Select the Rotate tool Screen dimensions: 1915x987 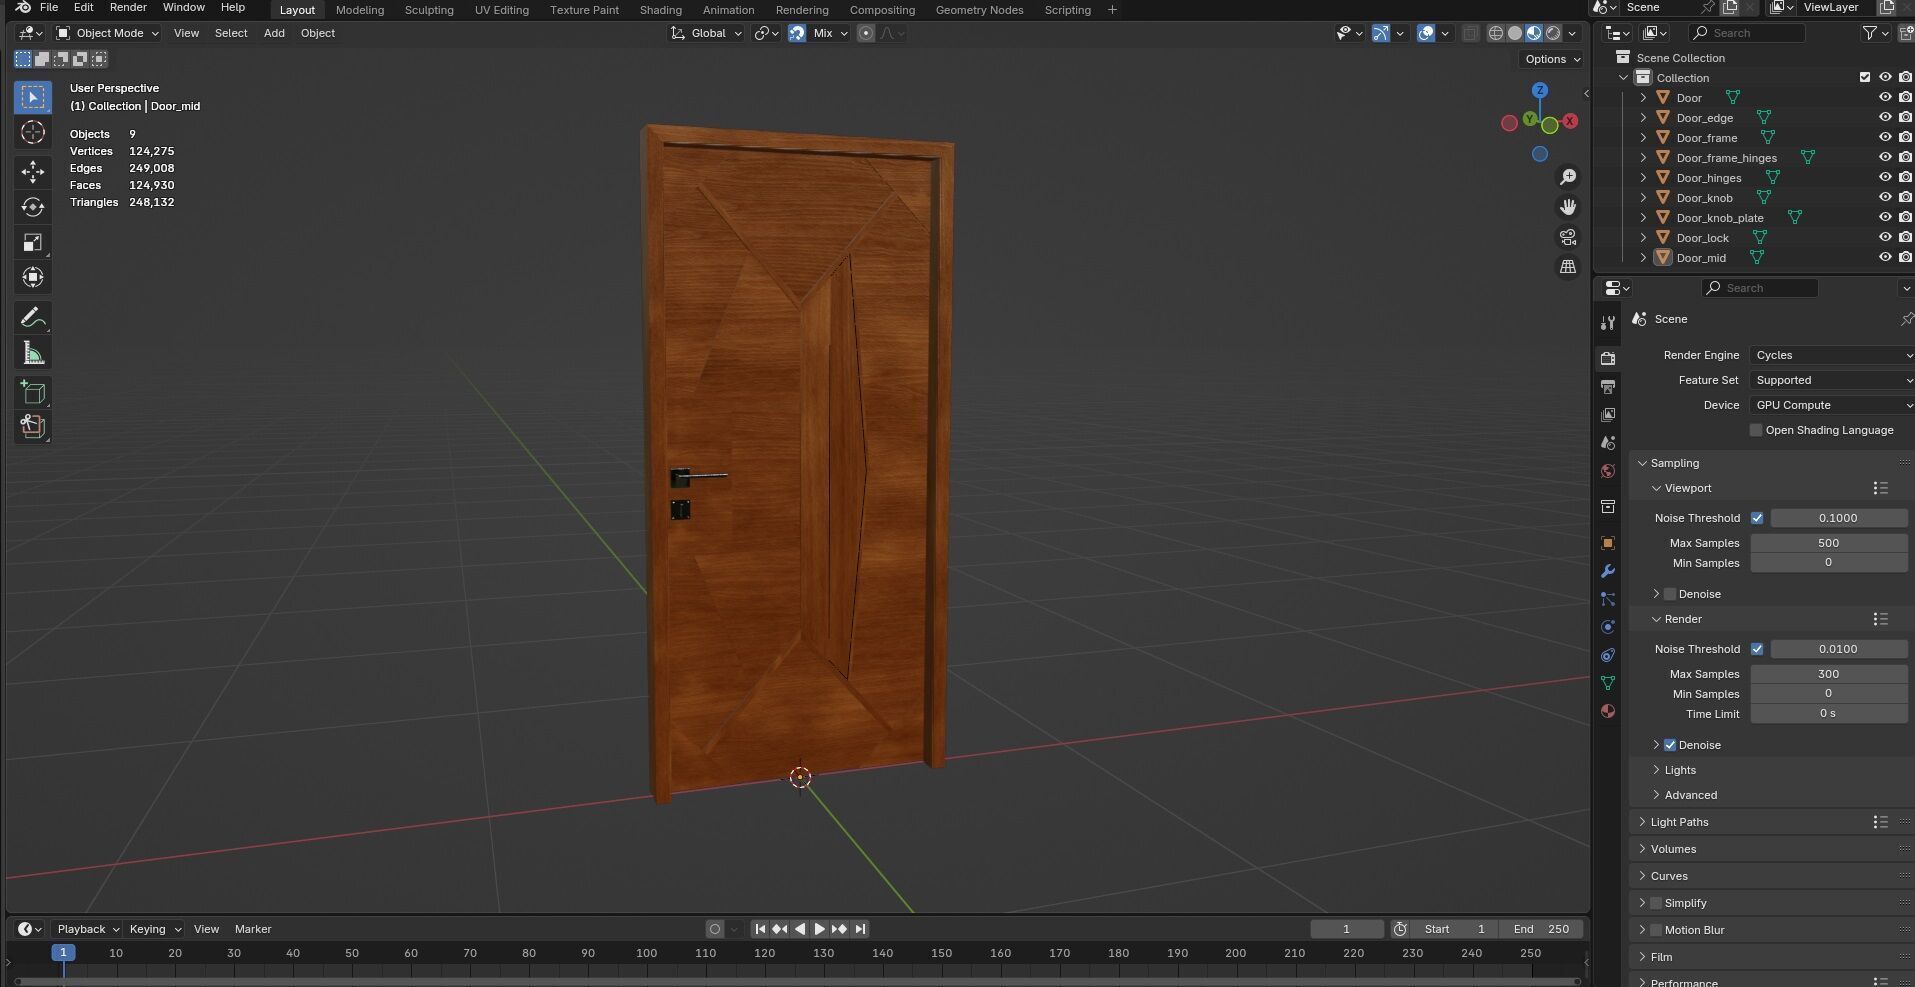click(33, 207)
